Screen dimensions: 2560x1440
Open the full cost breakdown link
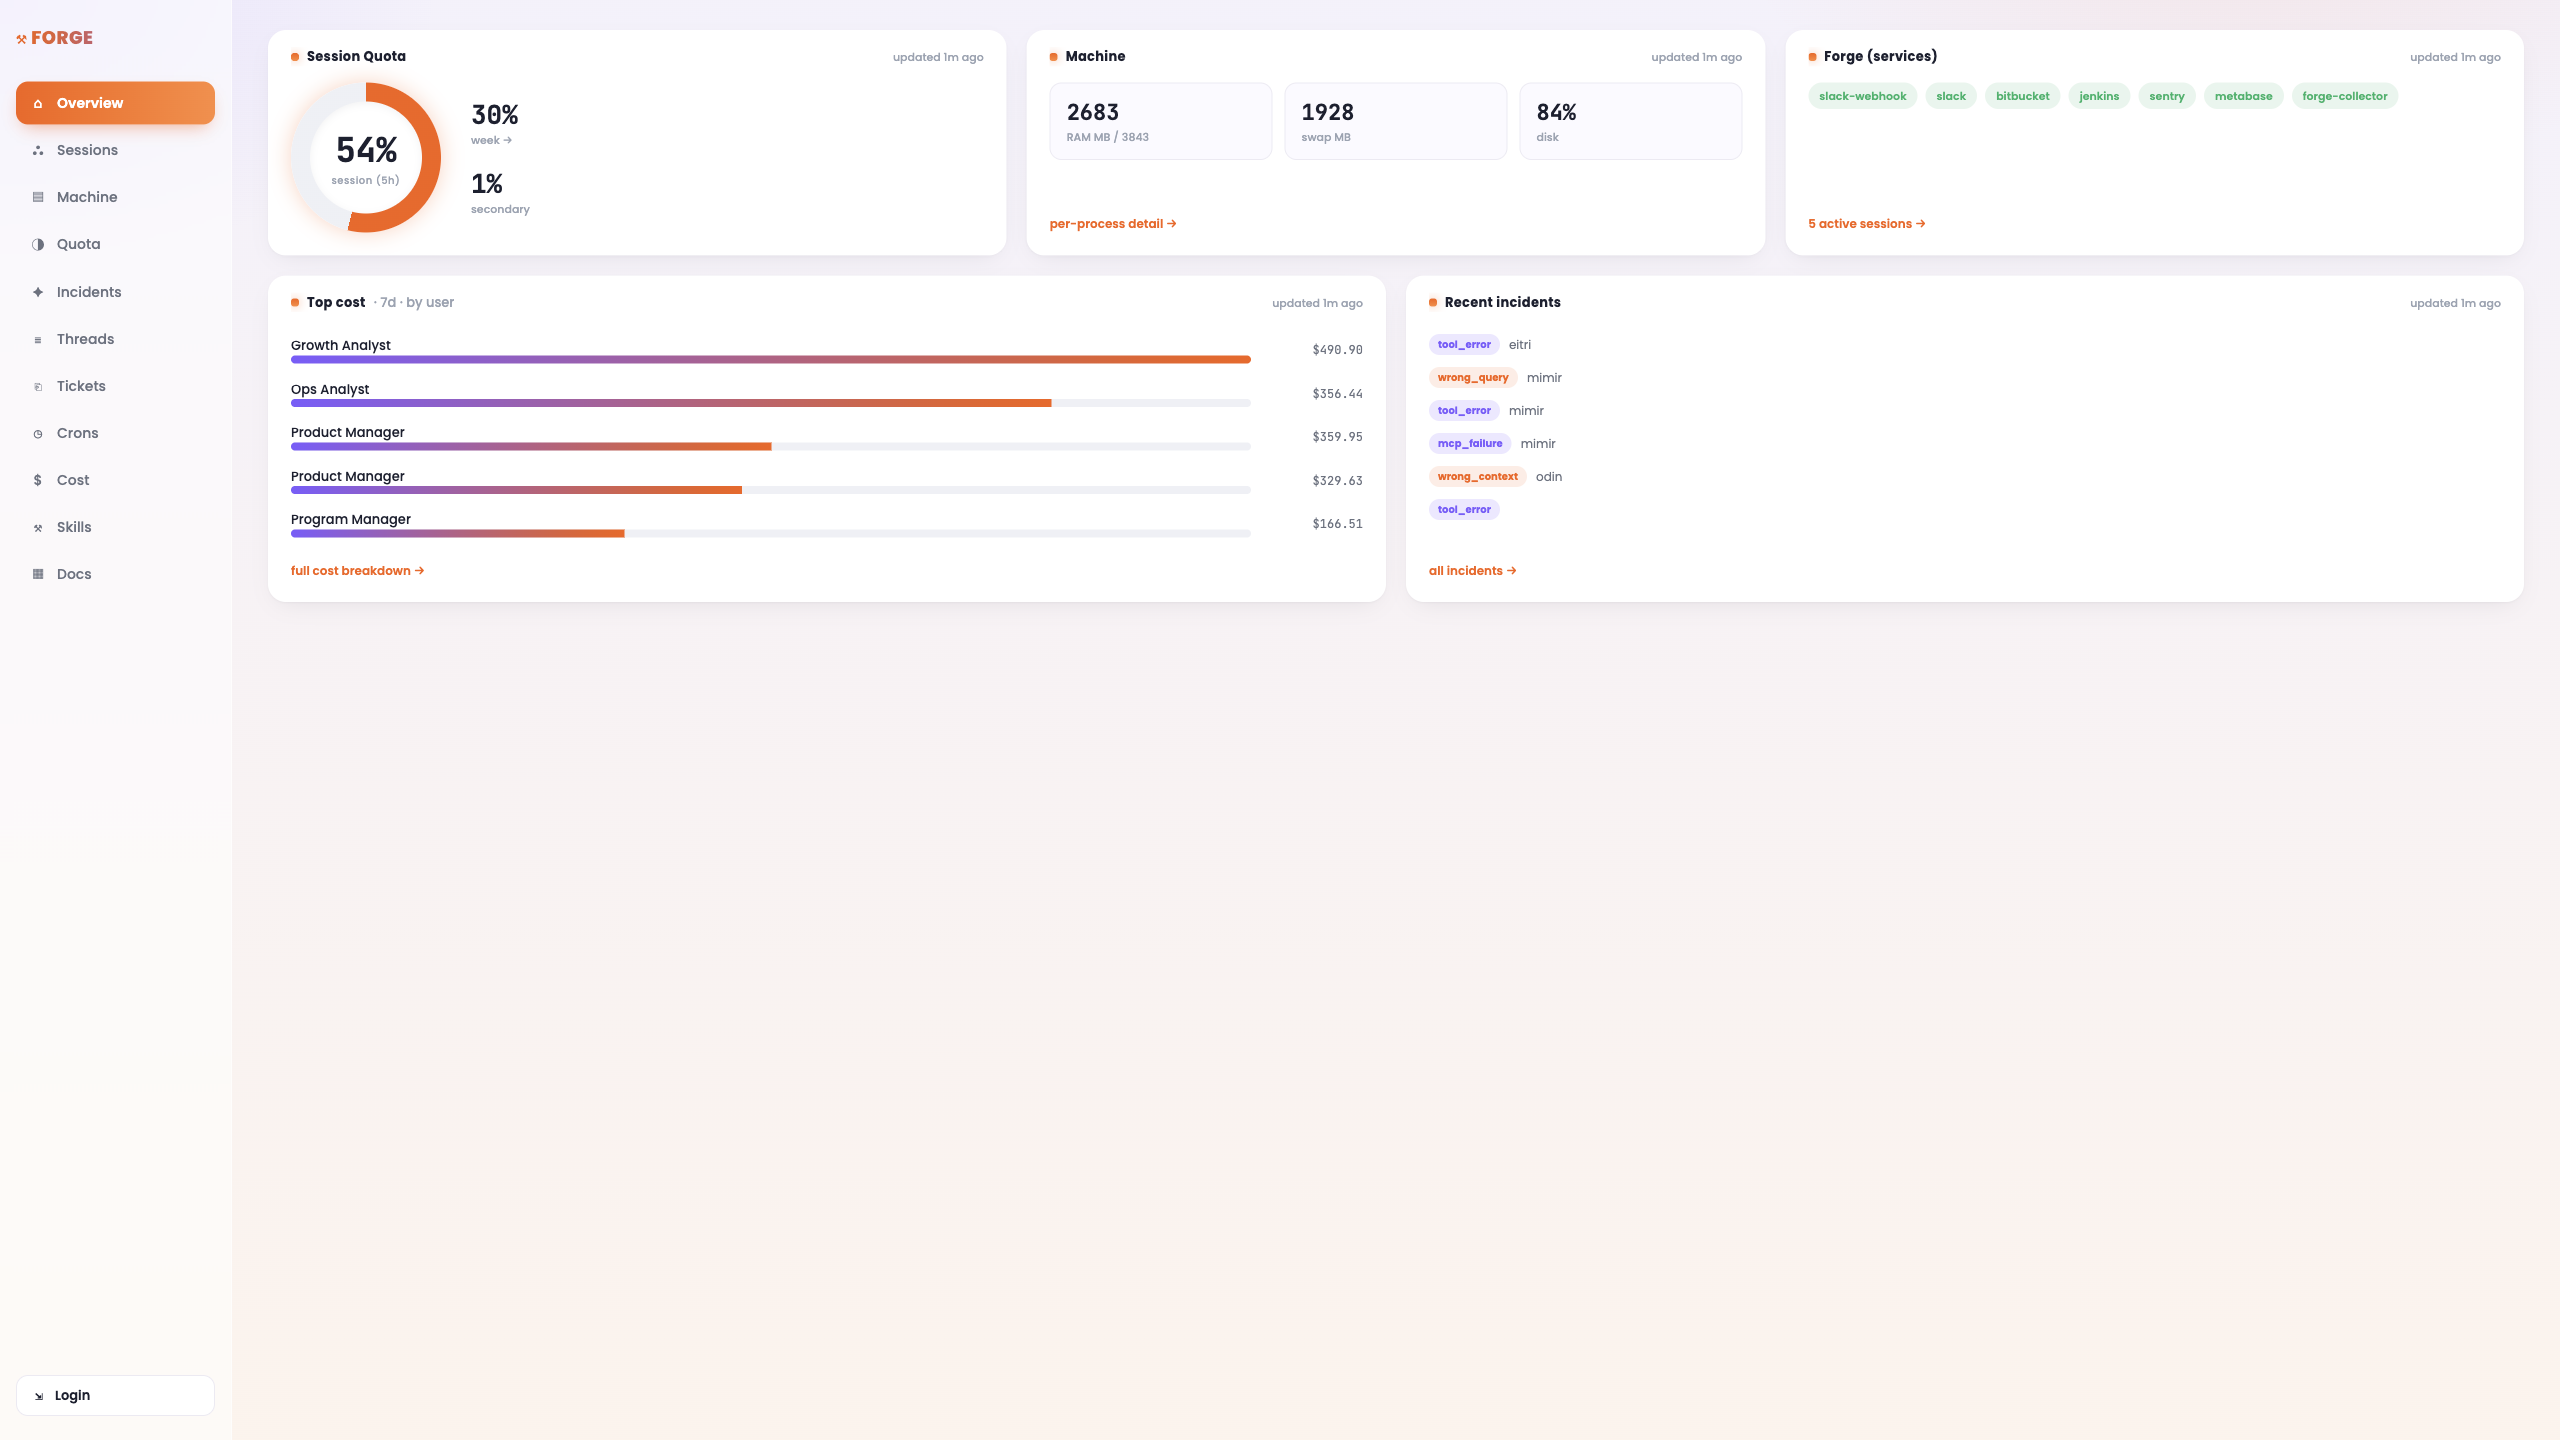click(357, 571)
